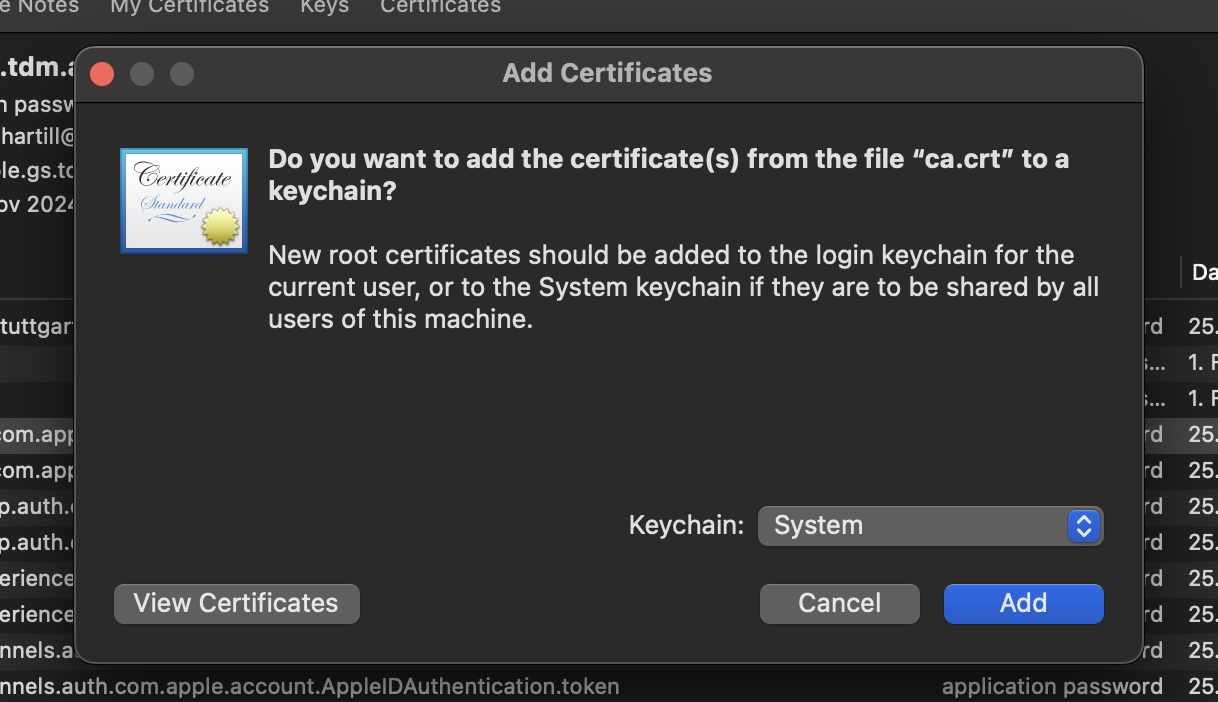Close the Add Certificates dialog with red button
Image resolution: width=1218 pixels, height=702 pixels.
(102, 74)
